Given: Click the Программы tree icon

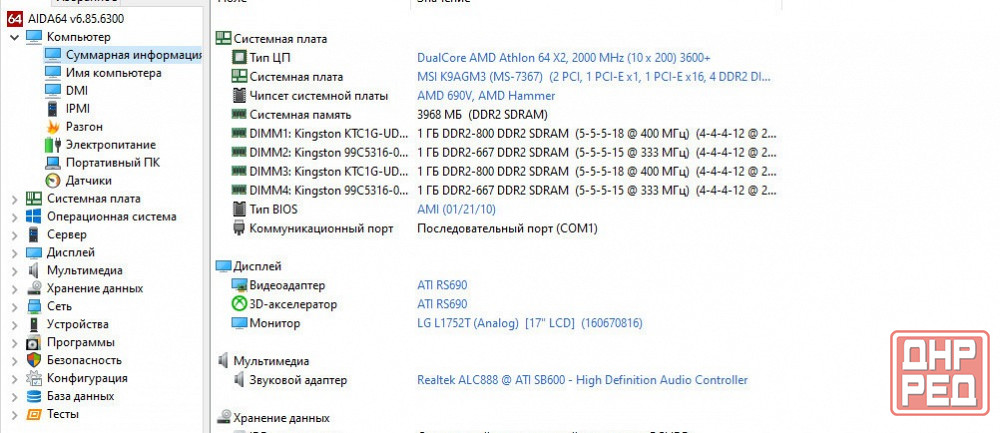Looking at the screenshot, I should [x=34, y=342].
